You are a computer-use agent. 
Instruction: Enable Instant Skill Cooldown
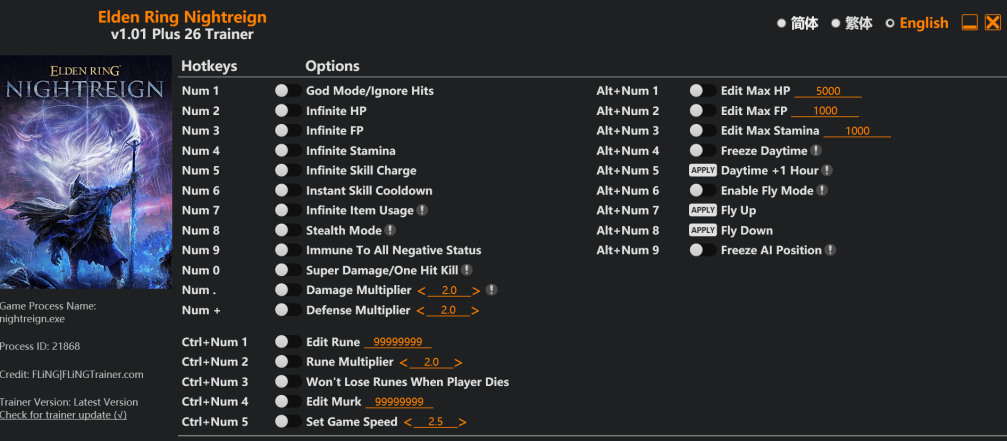288,190
